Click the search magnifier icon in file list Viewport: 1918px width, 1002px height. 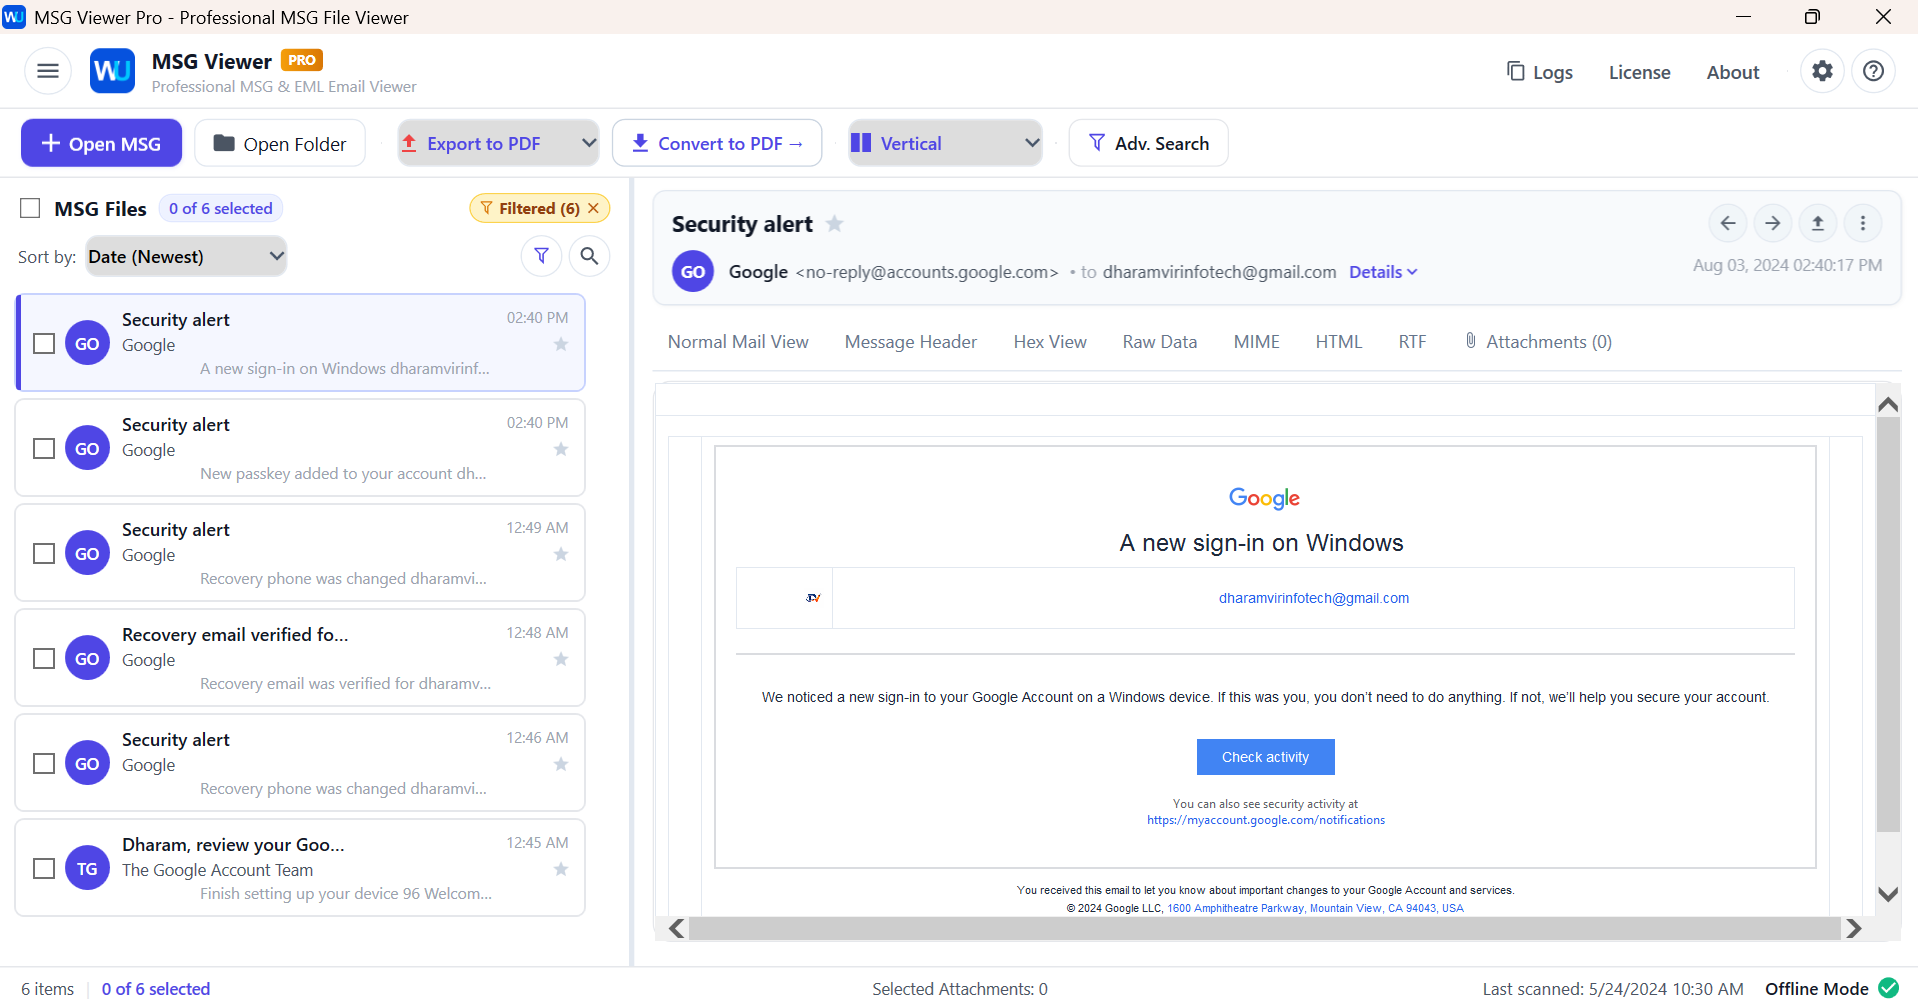click(589, 256)
